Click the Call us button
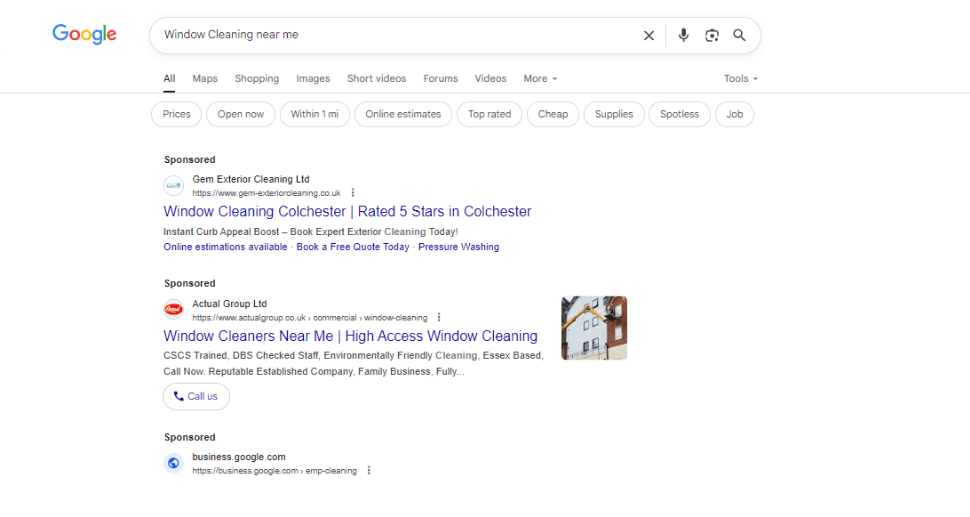970x517 pixels. click(x=196, y=396)
